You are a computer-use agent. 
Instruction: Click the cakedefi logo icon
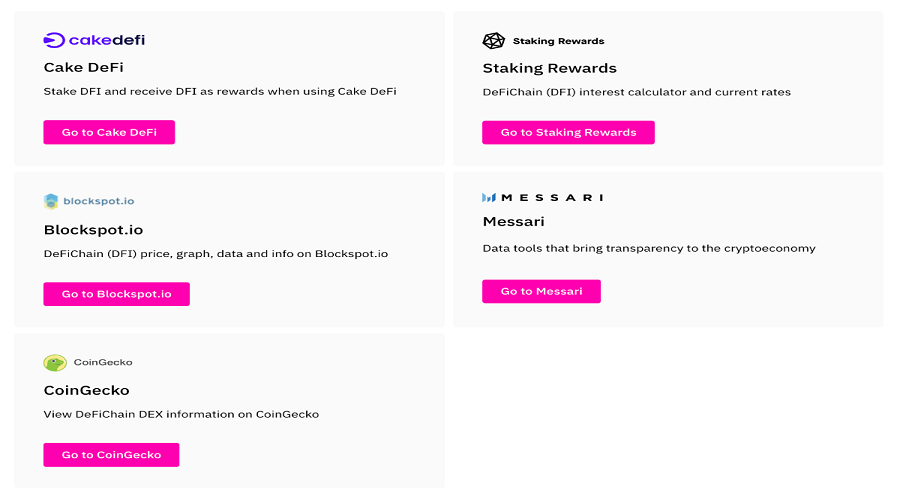(54, 40)
